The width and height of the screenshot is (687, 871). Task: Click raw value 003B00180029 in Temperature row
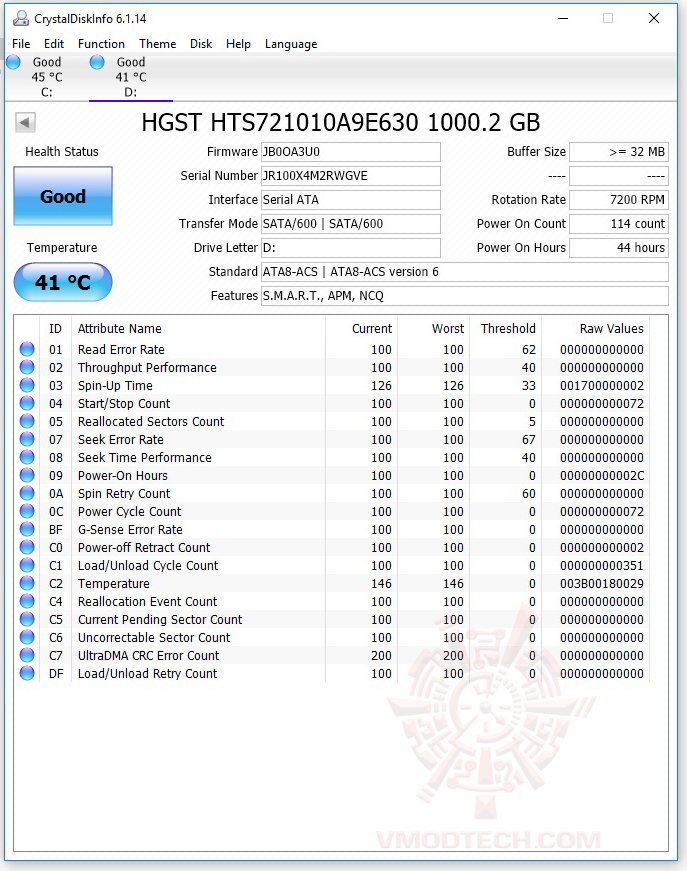[x=601, y=584]
